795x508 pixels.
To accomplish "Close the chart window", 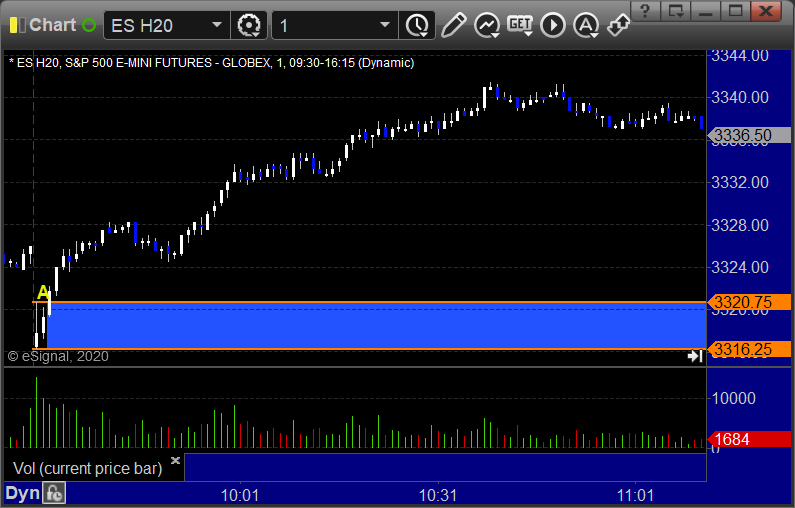I will coord(766,11).
